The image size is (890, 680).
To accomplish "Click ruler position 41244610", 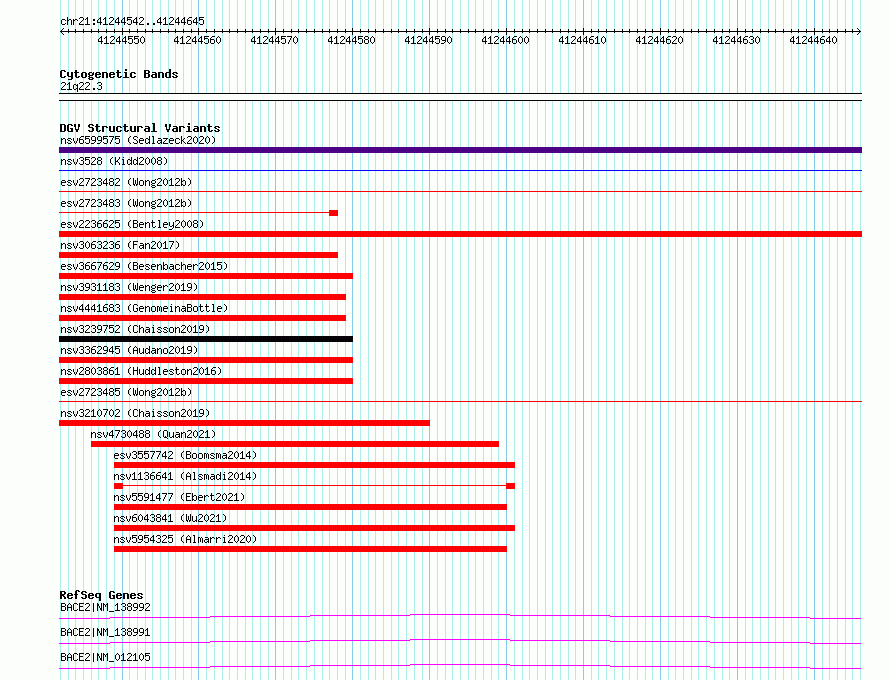I will [582, 40].
